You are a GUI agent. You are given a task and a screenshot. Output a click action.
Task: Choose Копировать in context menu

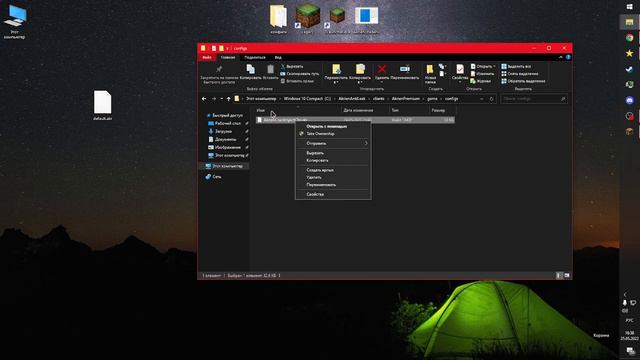pyautogui.click(x=333, y=160)
